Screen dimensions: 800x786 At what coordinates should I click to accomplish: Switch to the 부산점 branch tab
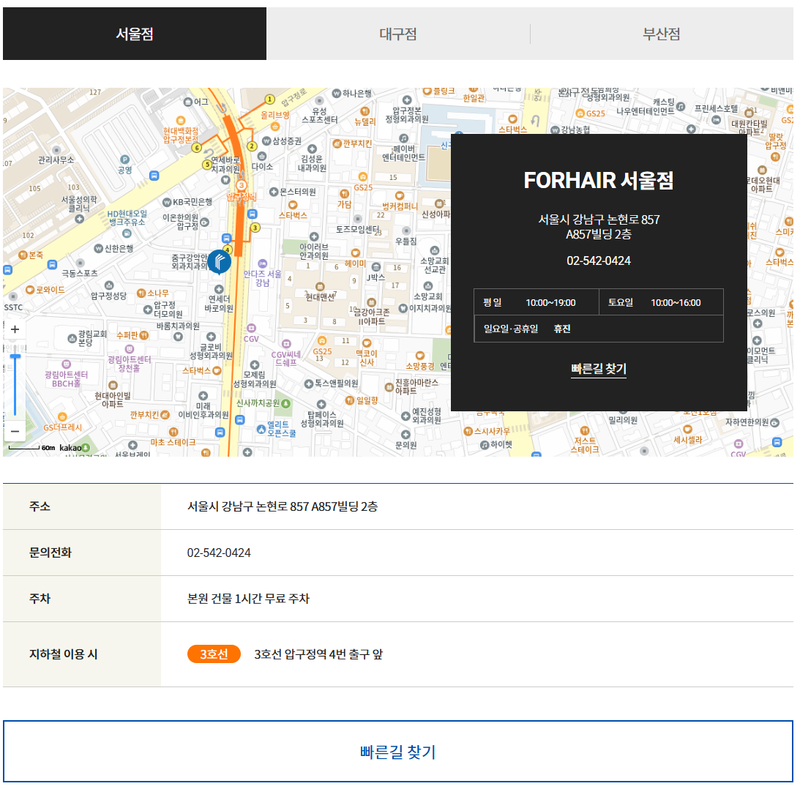click(x=662, y=34)
